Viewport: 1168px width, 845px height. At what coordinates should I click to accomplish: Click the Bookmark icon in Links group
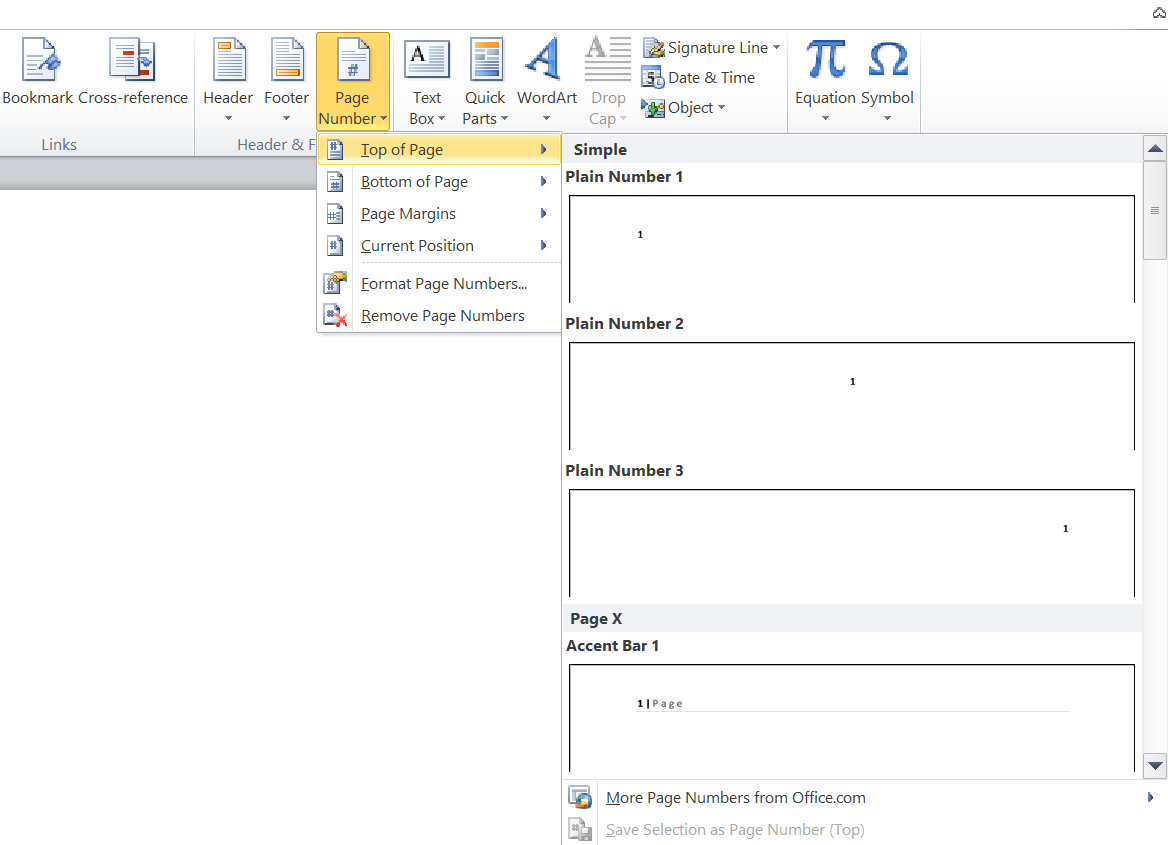pos(40,59)
